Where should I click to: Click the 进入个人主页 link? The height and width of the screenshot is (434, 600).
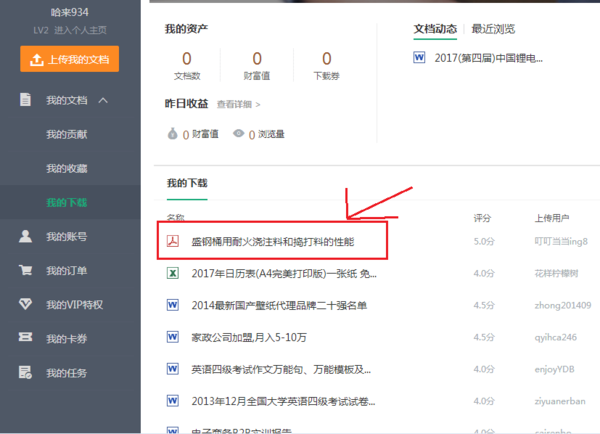pyautogui.click(x=80, y=30)
